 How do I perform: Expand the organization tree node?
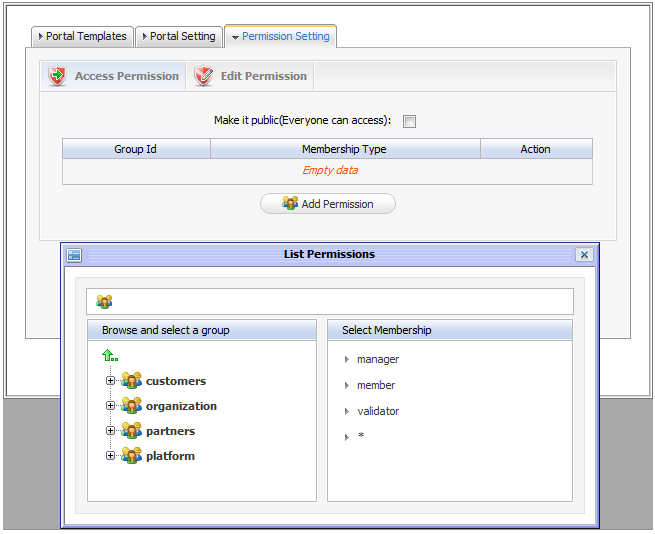(x=110, y=406)
